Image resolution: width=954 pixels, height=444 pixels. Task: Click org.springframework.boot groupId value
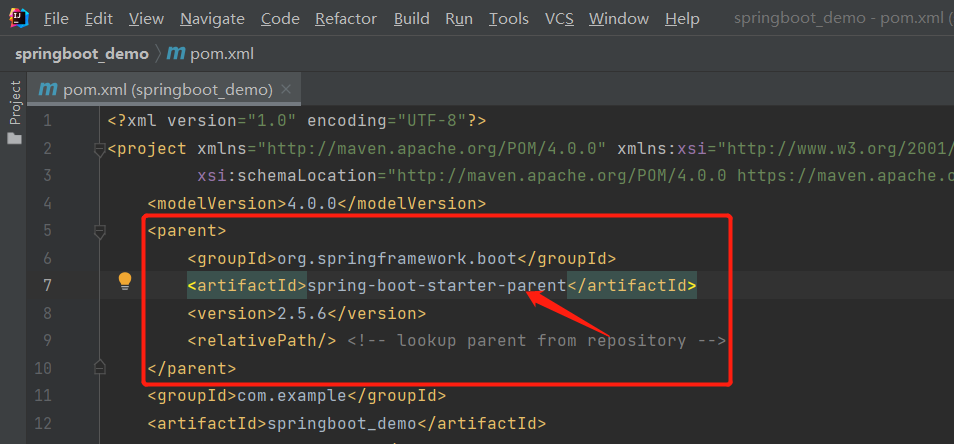click(x=397, y=258)
